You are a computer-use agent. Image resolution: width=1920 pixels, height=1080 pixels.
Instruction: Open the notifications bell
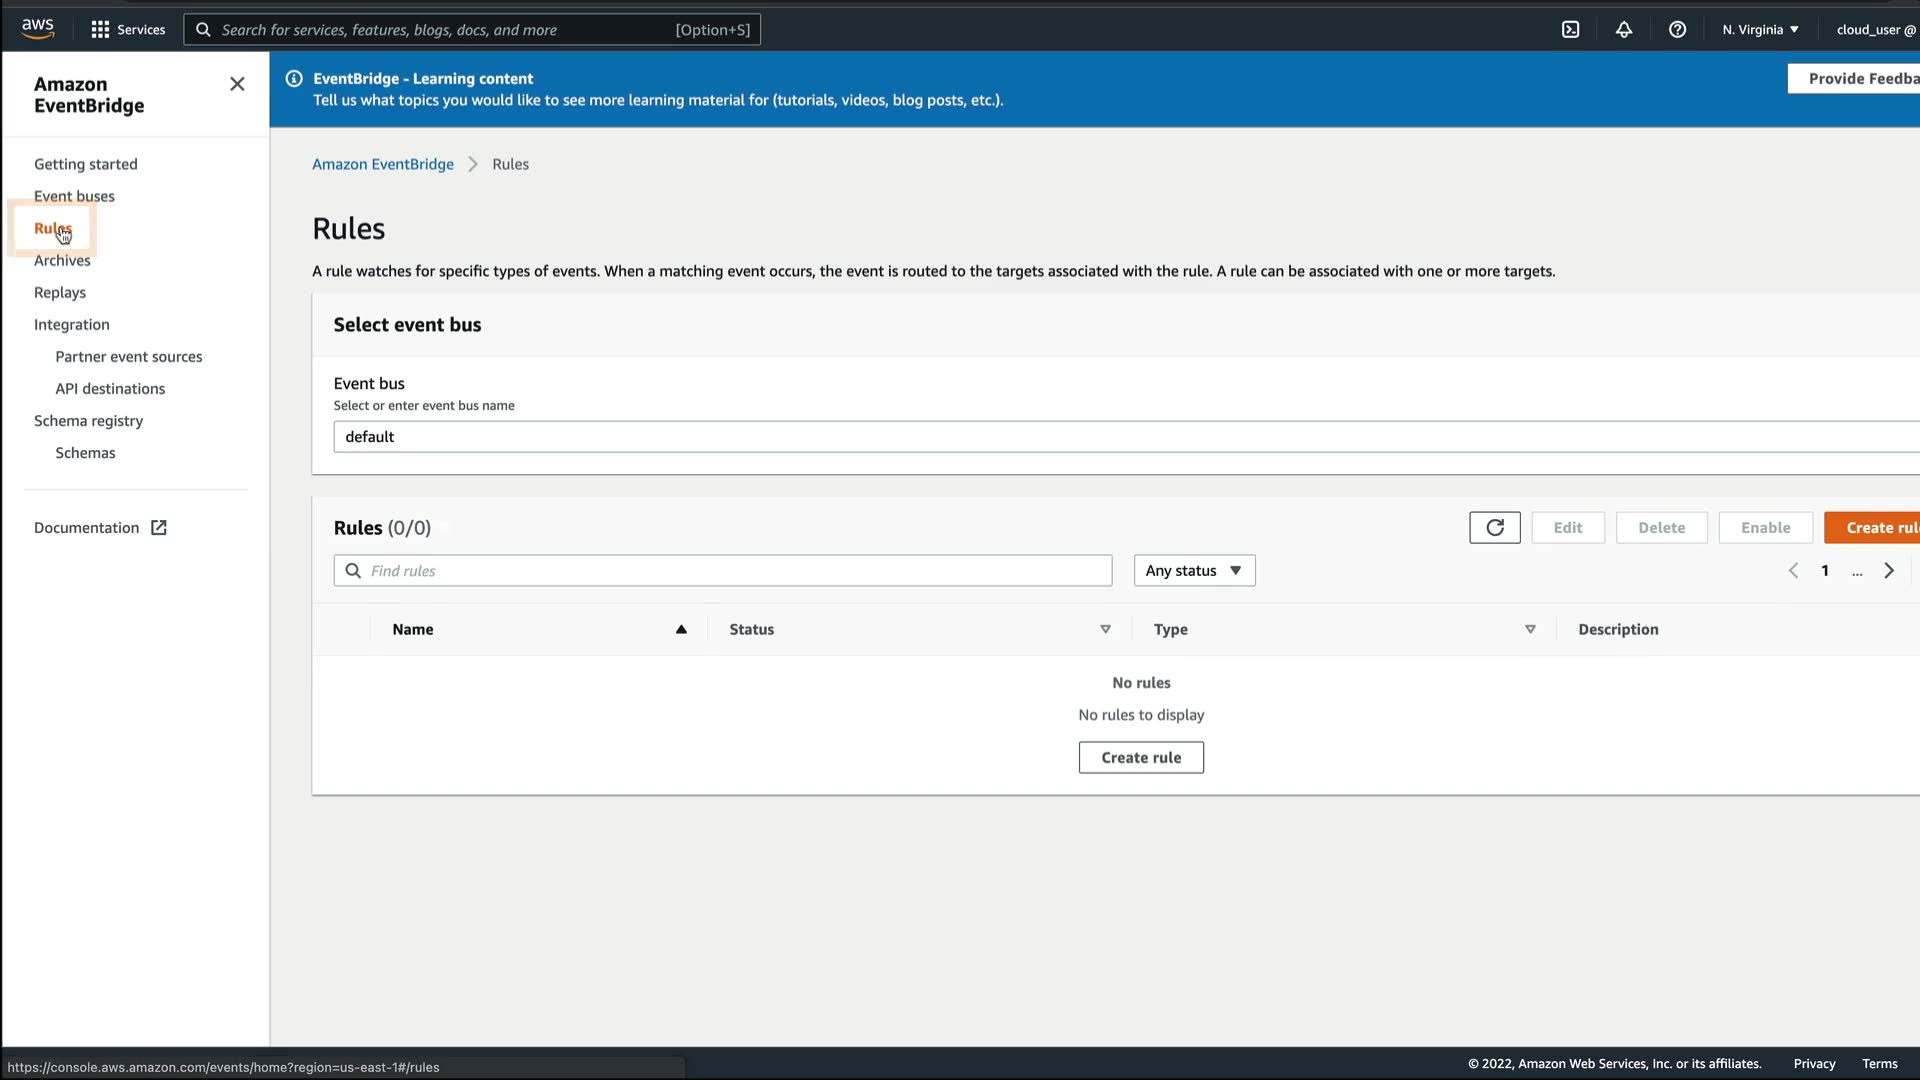pyautogui.click(x=1624, y=29)
